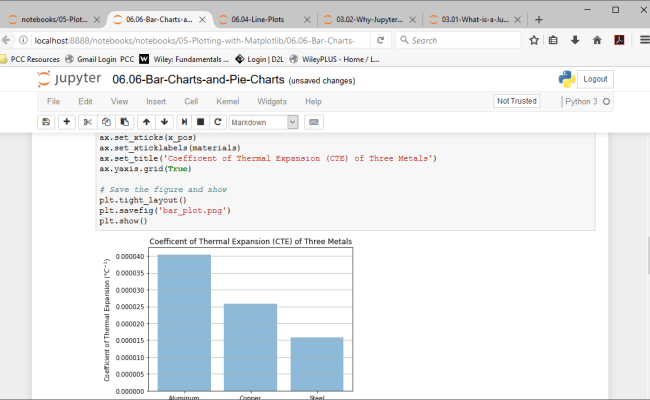
Task: Open the command palette keyboard icon
Action: [314, 122]
